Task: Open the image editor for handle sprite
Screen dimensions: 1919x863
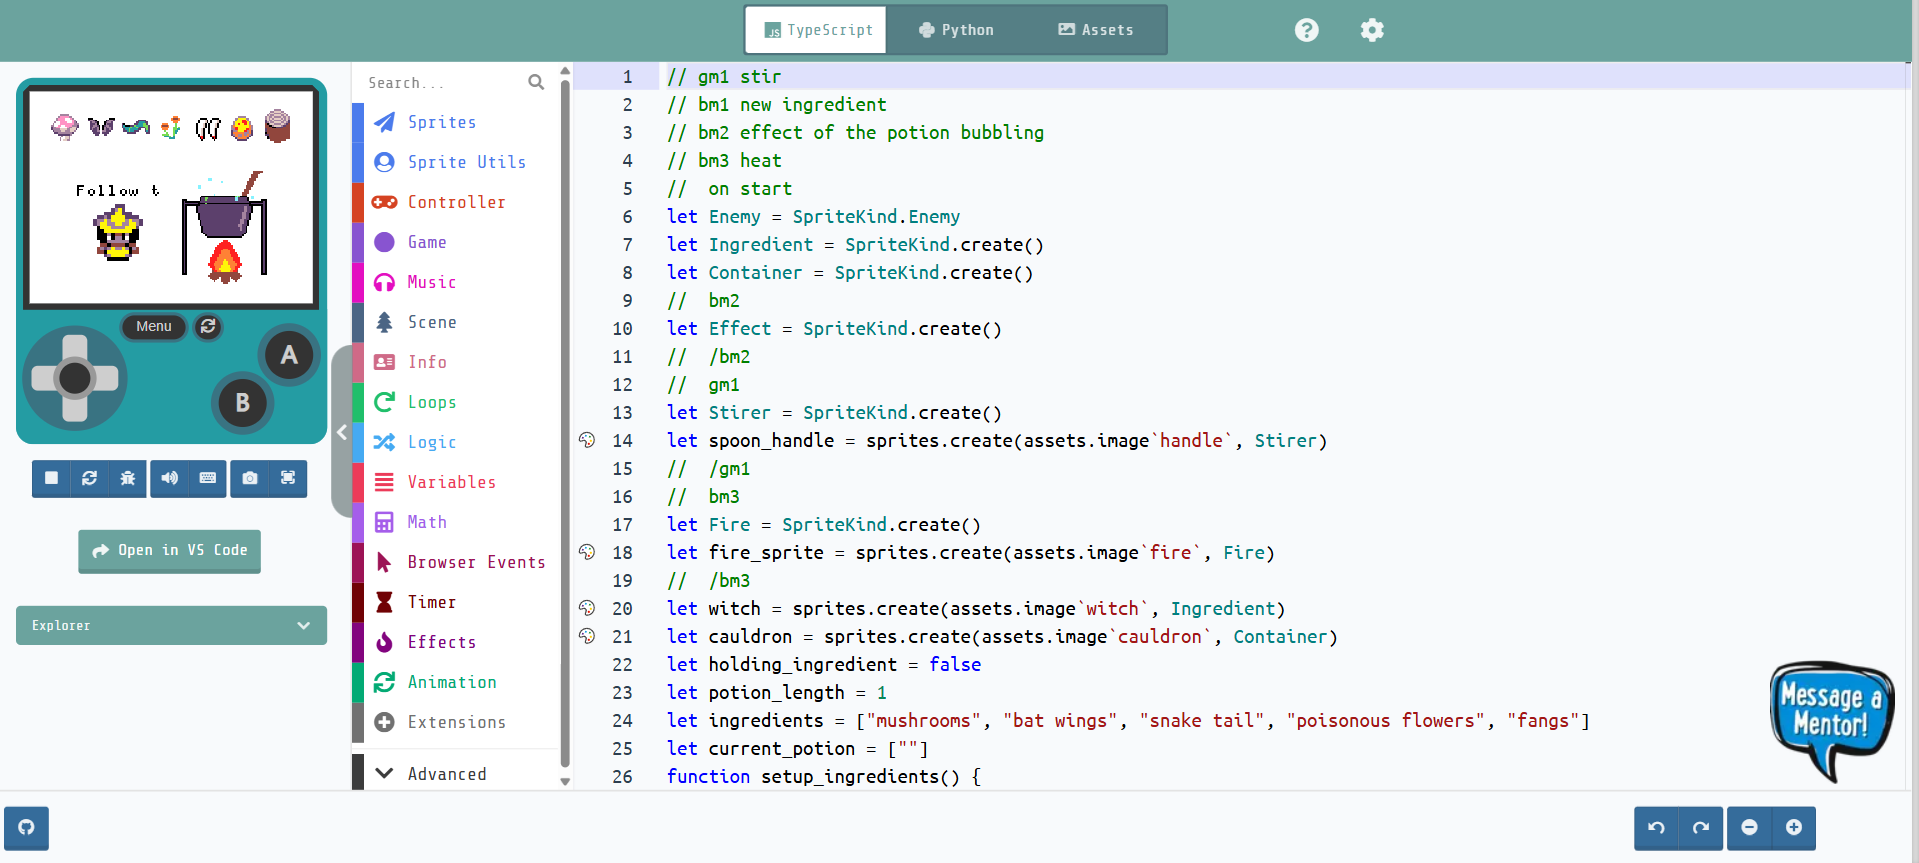Action: coord(587,440)
